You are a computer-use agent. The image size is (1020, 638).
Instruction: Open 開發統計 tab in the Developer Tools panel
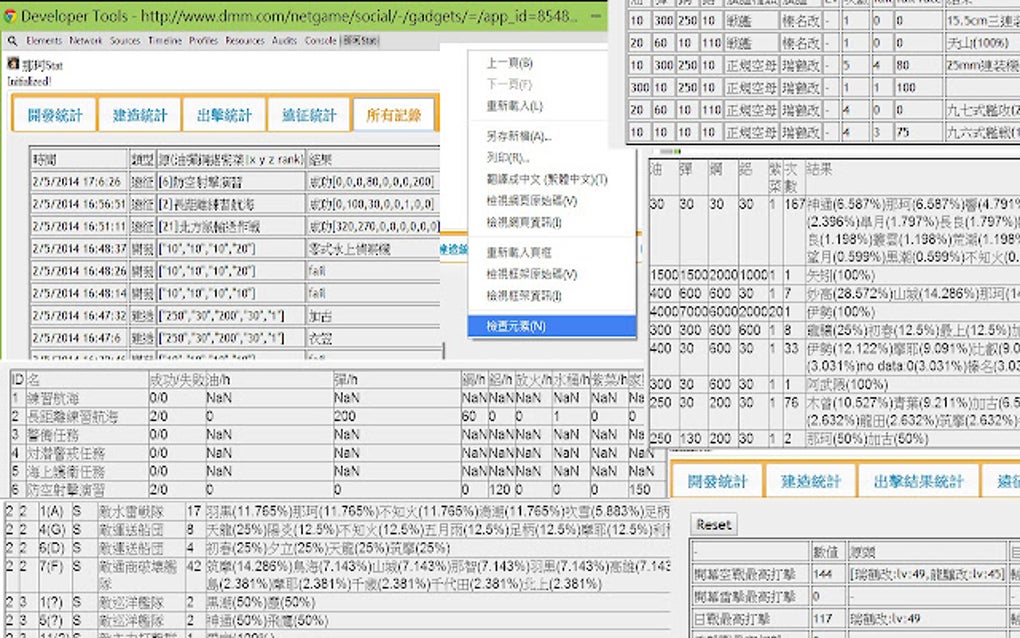55,115
